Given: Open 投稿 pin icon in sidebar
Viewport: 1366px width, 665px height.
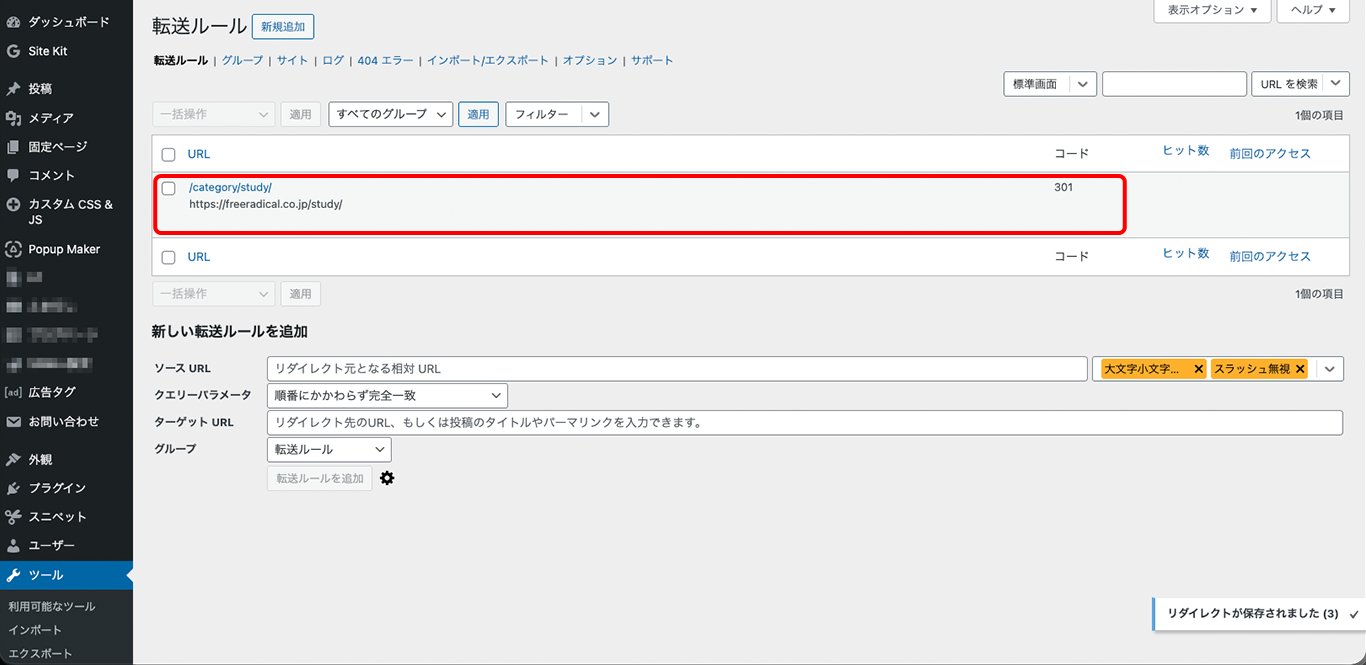Looking at the screenshot, I should (13, 89).
